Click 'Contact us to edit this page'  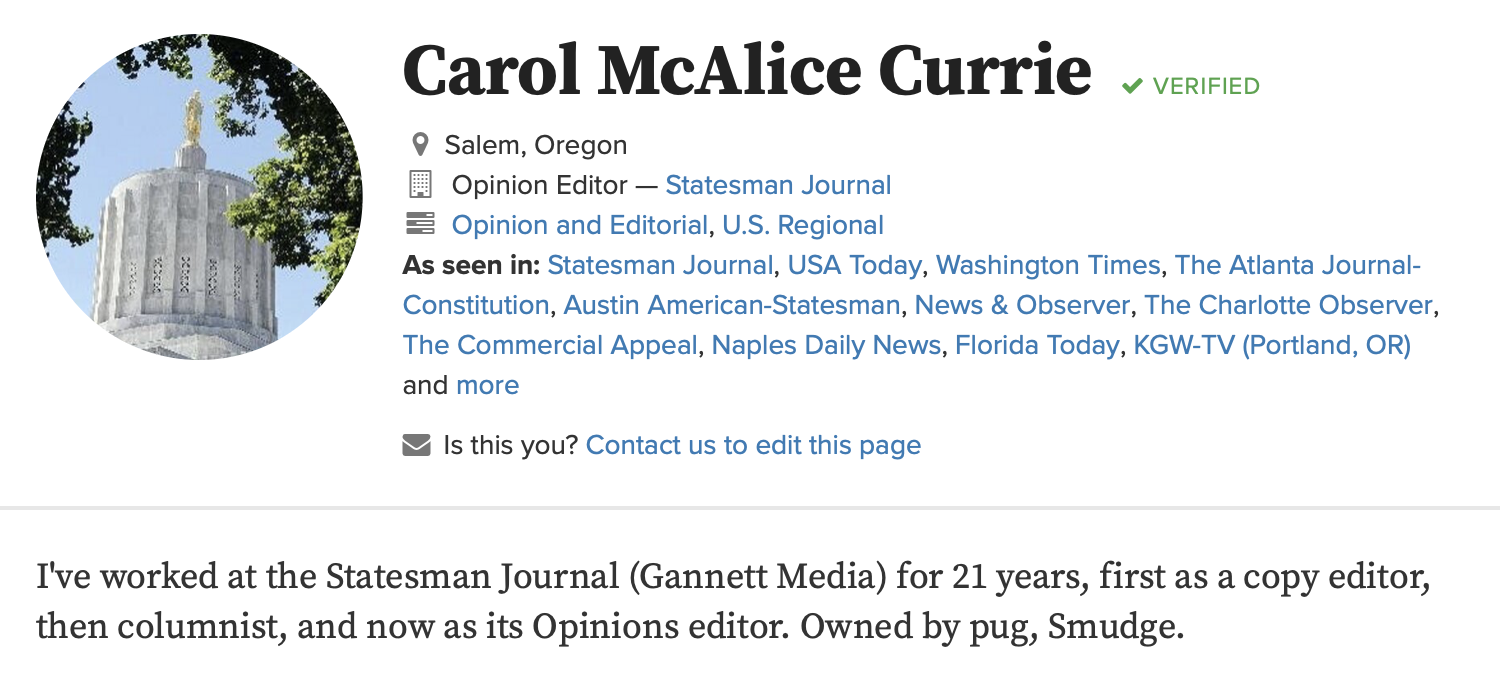click(753, 445)
